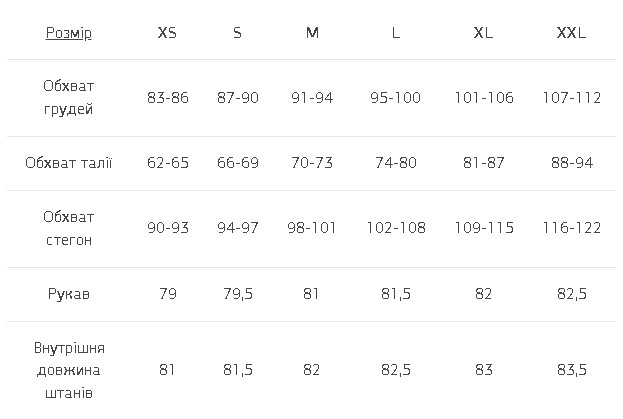Select the 116-122 hip value cell
Screen dimensions: 623x419
(x=571, y=228)
